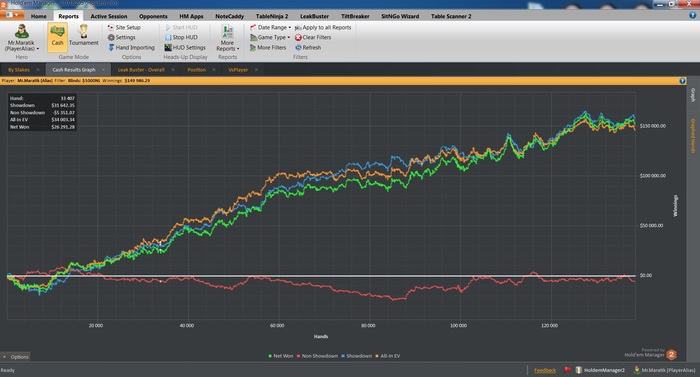The width and height of the screenshot is (700, 377).
Task: Open the Graphed Hands side tab
Action: pyautogui.click(x=693, y=136)
